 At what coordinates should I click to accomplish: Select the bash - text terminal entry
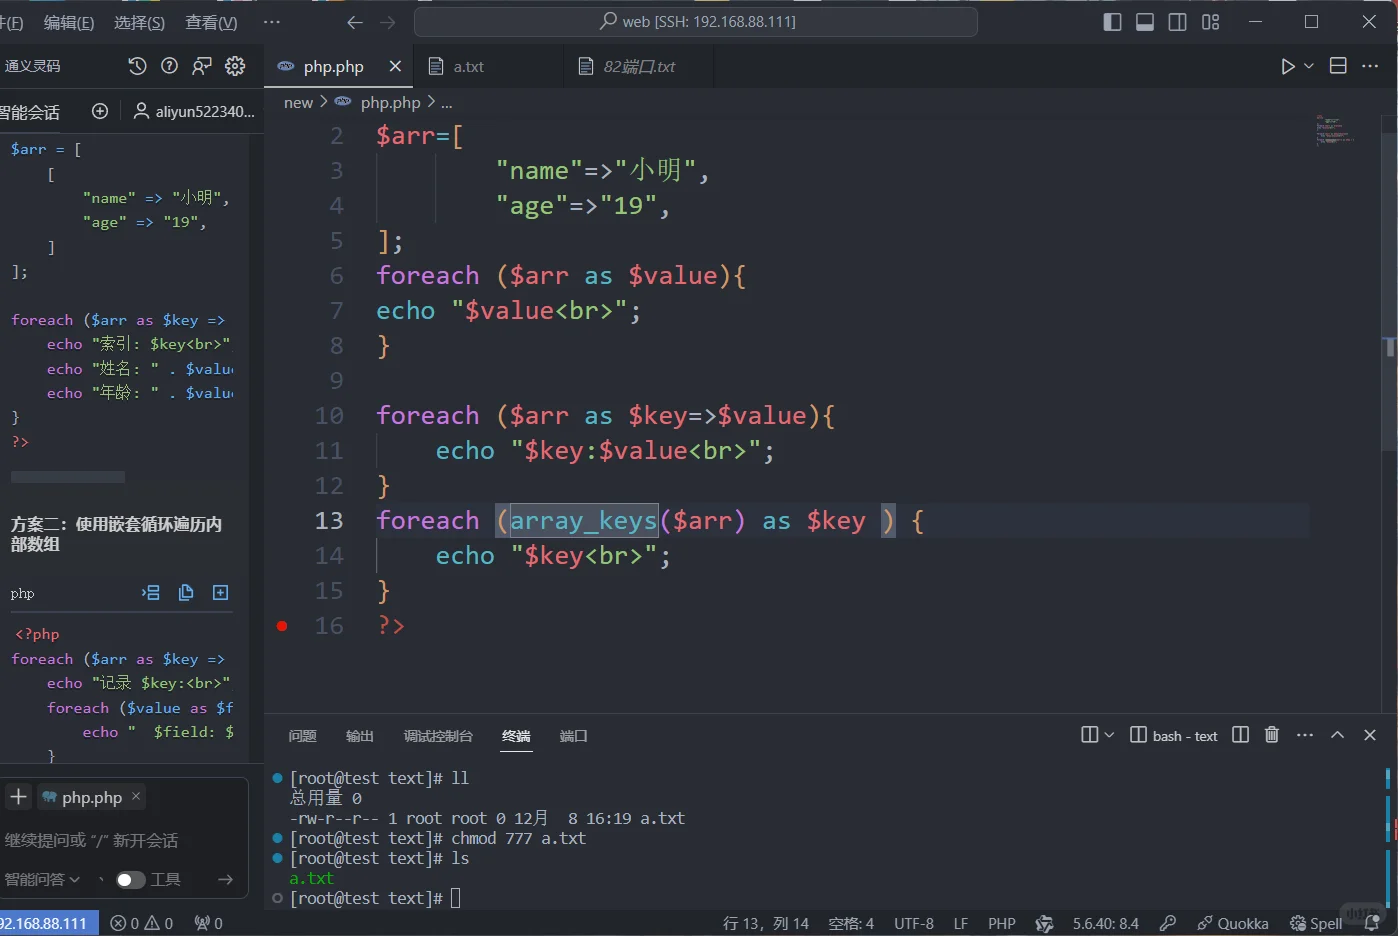pyautogui.click(x=1174, y=735)
